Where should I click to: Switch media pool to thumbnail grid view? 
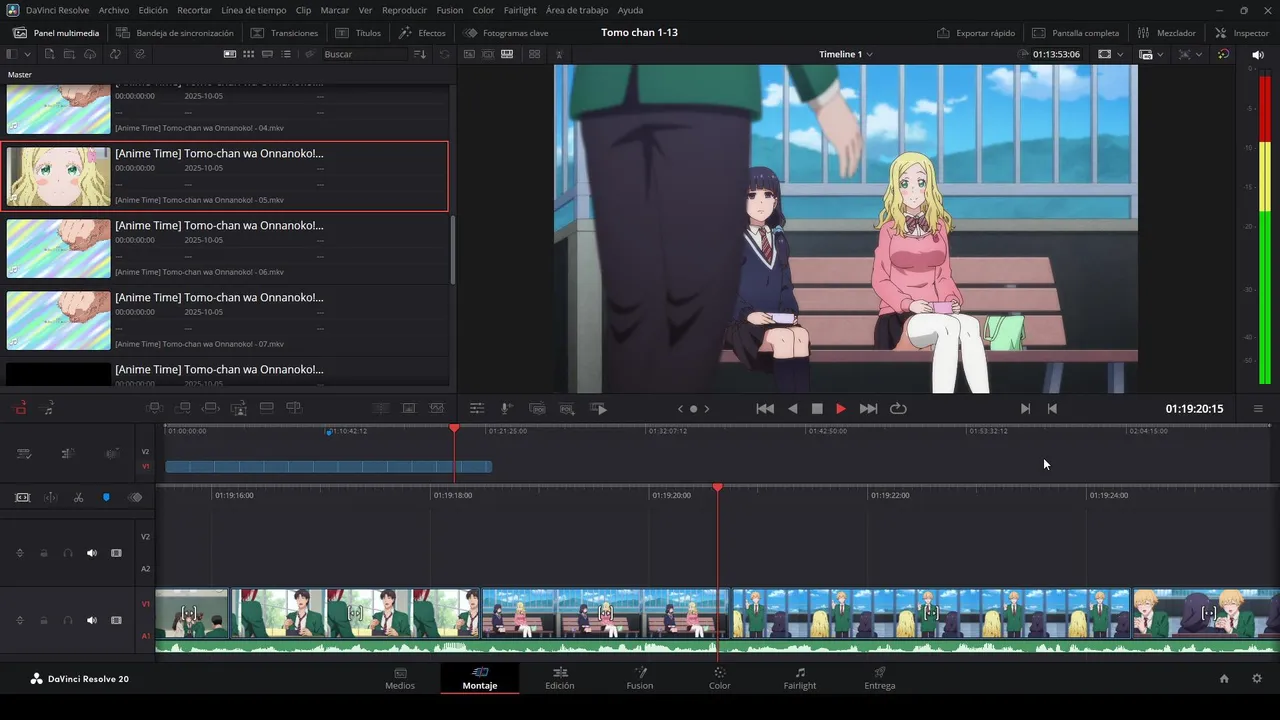(x=248, y=54)
